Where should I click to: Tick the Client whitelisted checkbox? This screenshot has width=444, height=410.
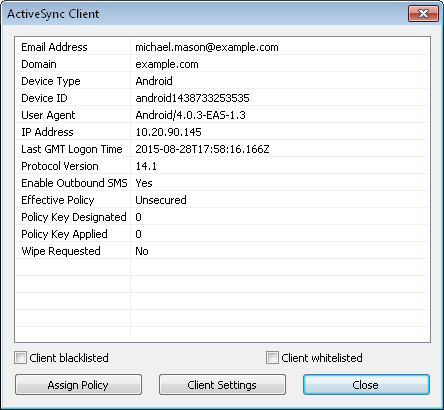pyautogui.click(x=272, y=358)
